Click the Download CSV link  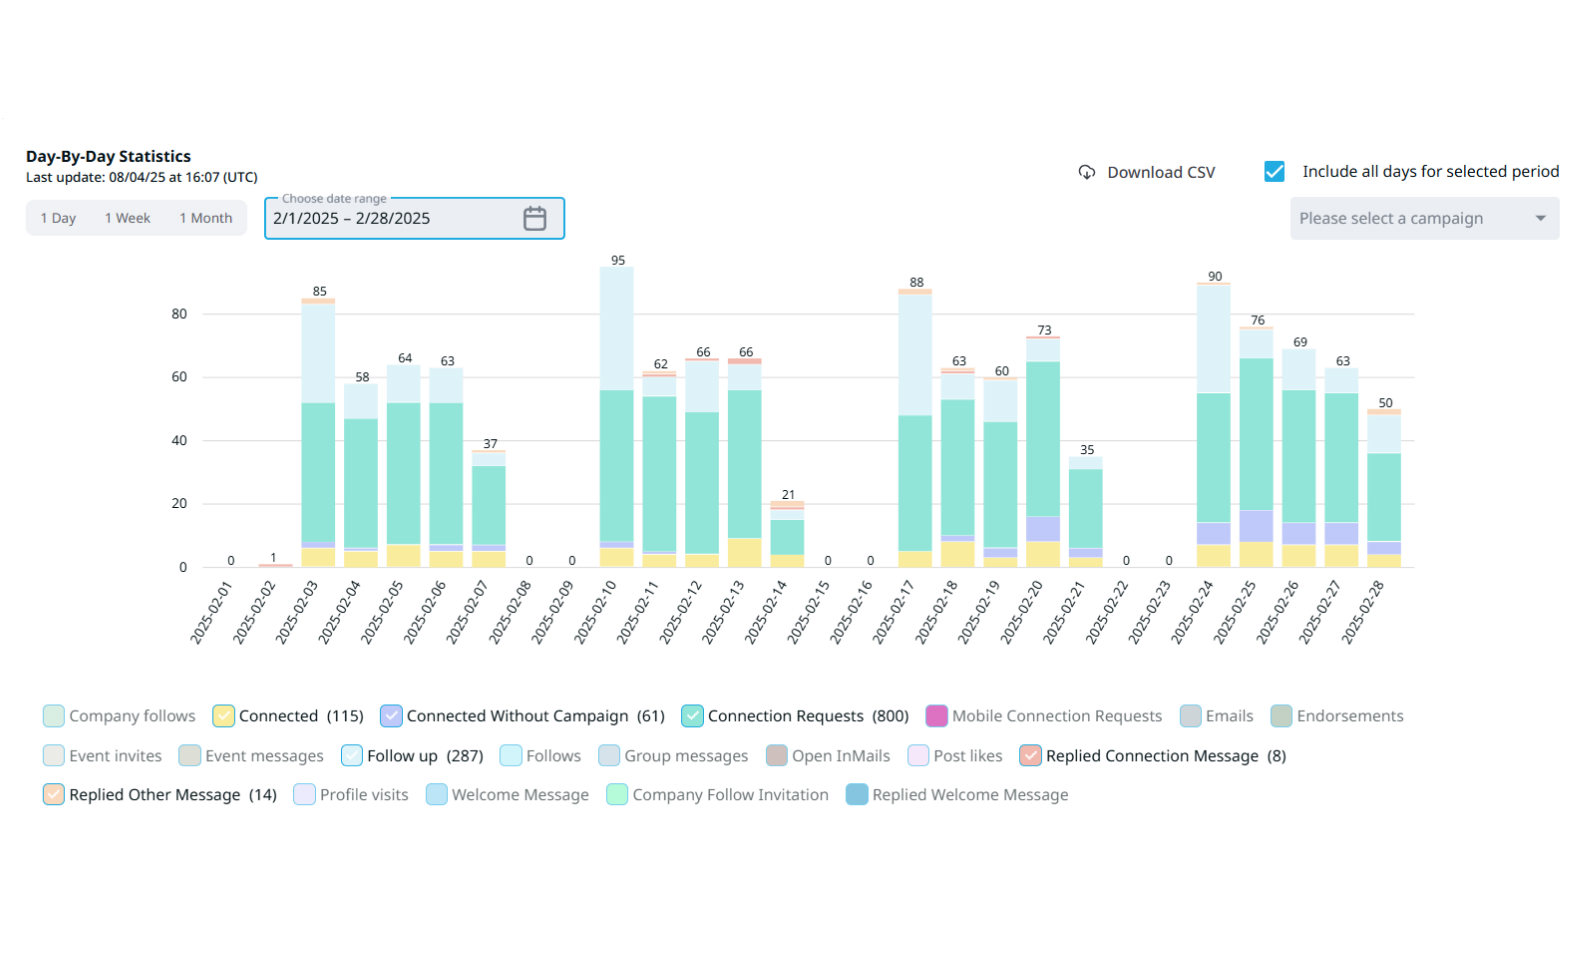1160,172
